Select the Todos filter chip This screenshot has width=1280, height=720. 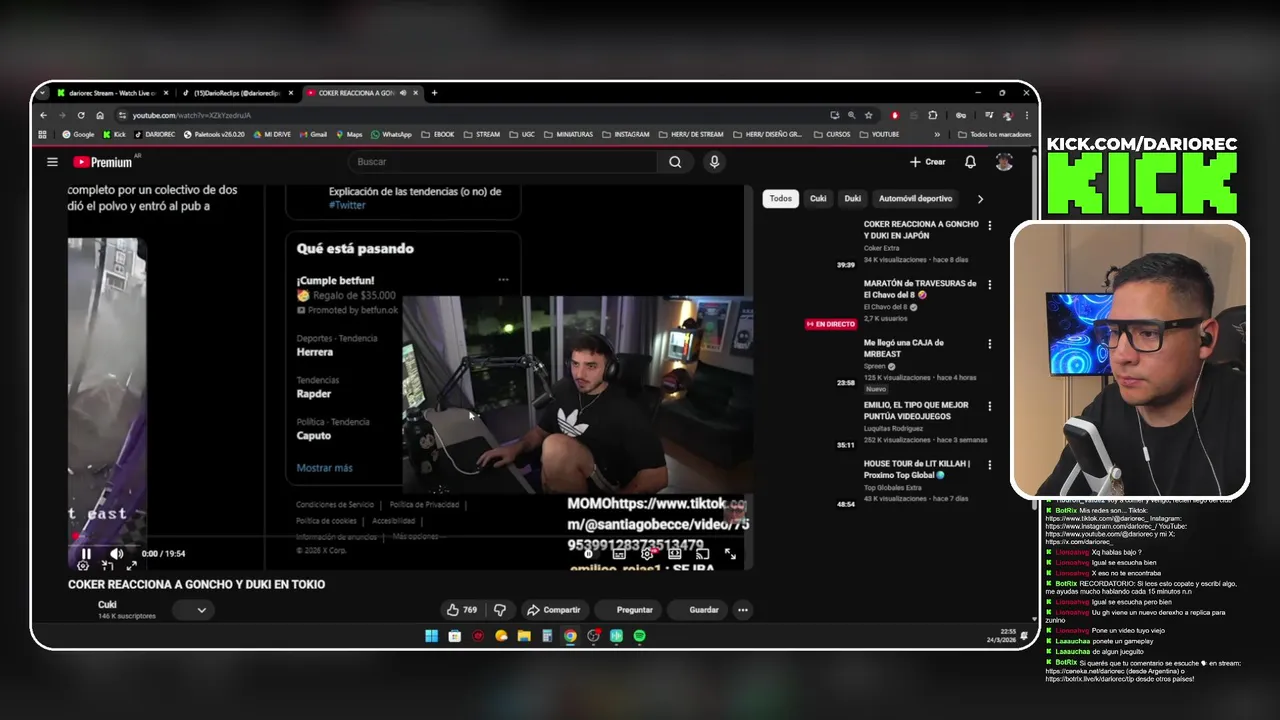[781, 198]
